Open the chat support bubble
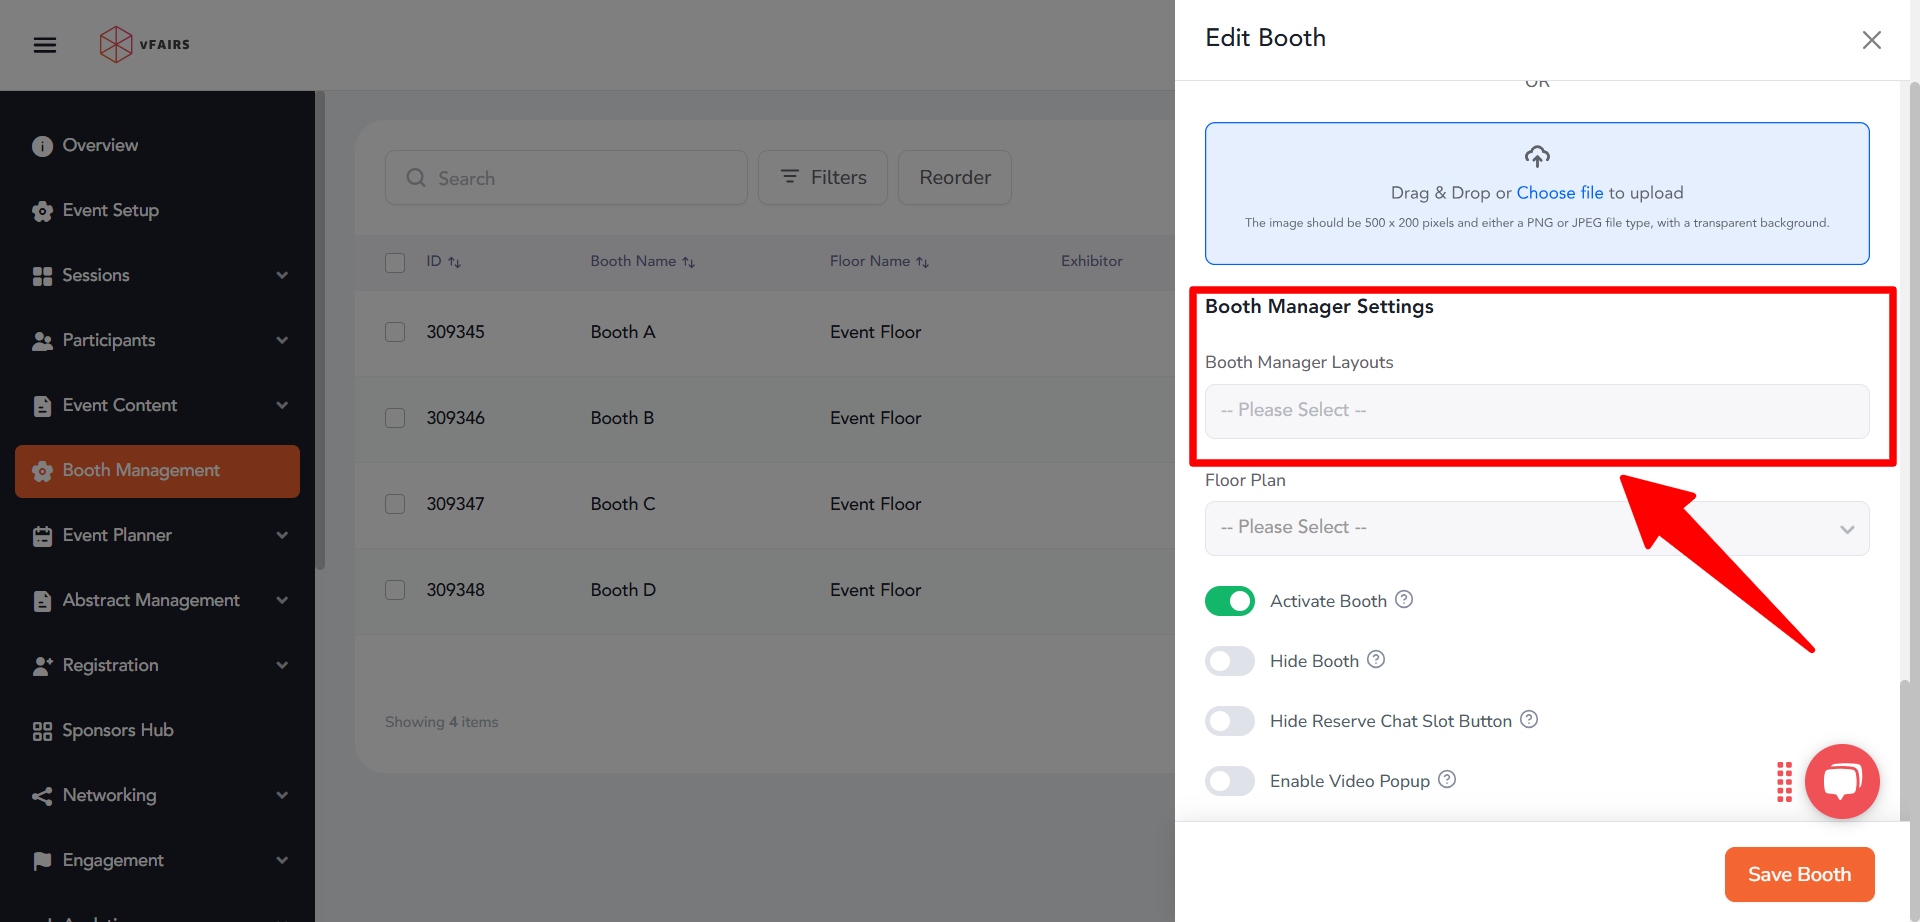The image size is (1920, 922). (1842, 781)
